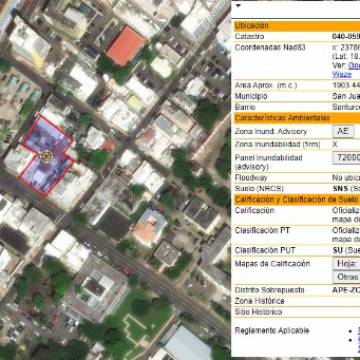Open the Waze link for coordinates
This screenshot has height=360, width=360.
(342, 74)
